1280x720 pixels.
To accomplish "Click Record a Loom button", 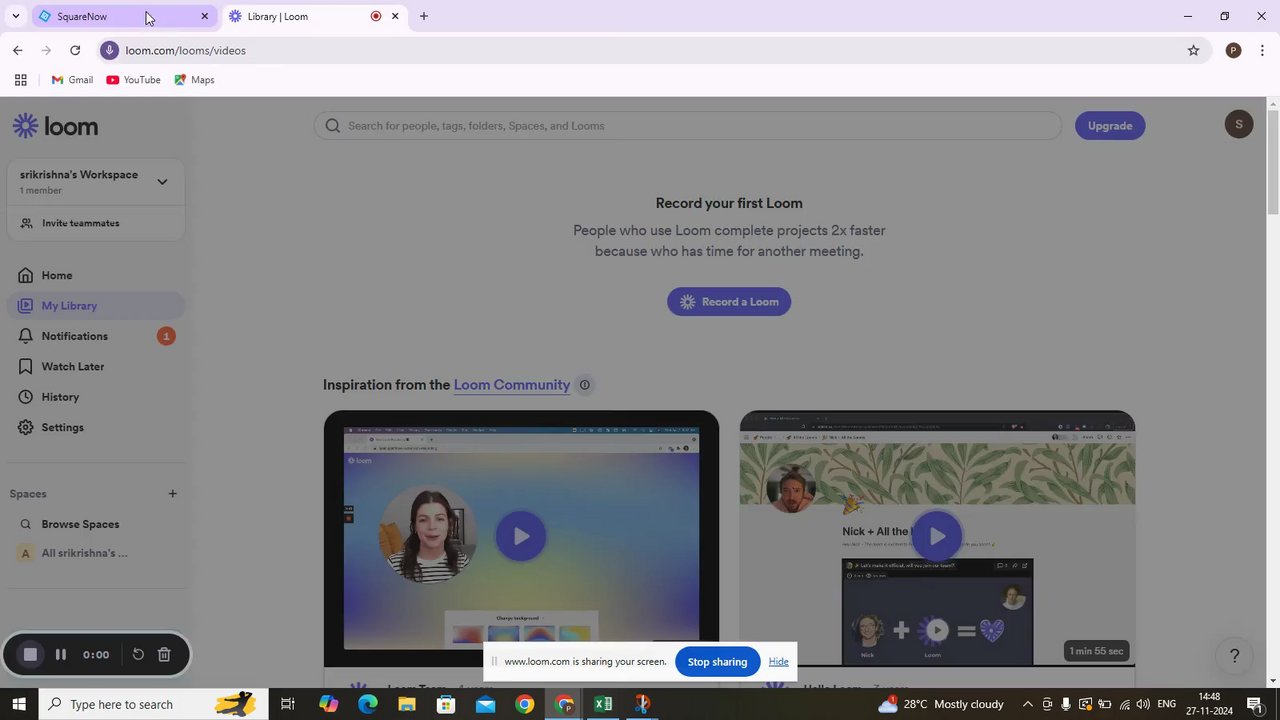I will coord(729,302).
